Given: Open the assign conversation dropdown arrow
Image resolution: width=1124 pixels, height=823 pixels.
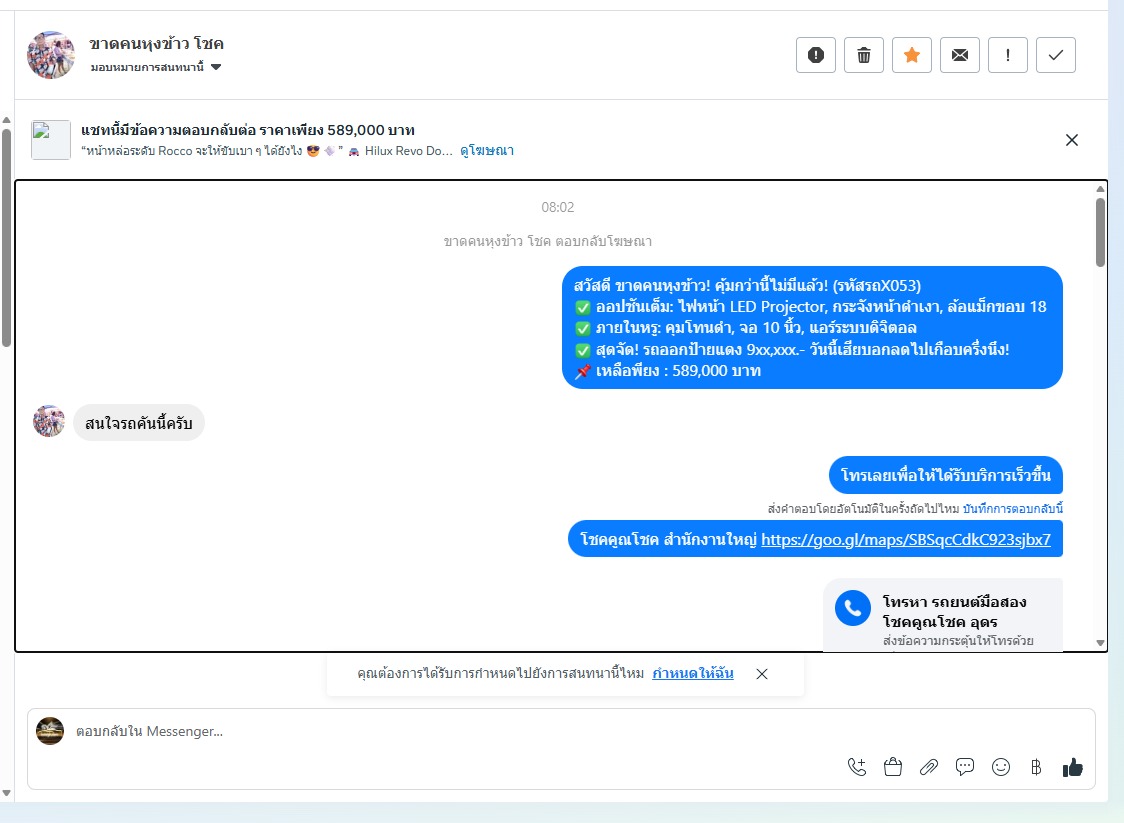Looking at the screenshot, I should click(x=216, y=67).
